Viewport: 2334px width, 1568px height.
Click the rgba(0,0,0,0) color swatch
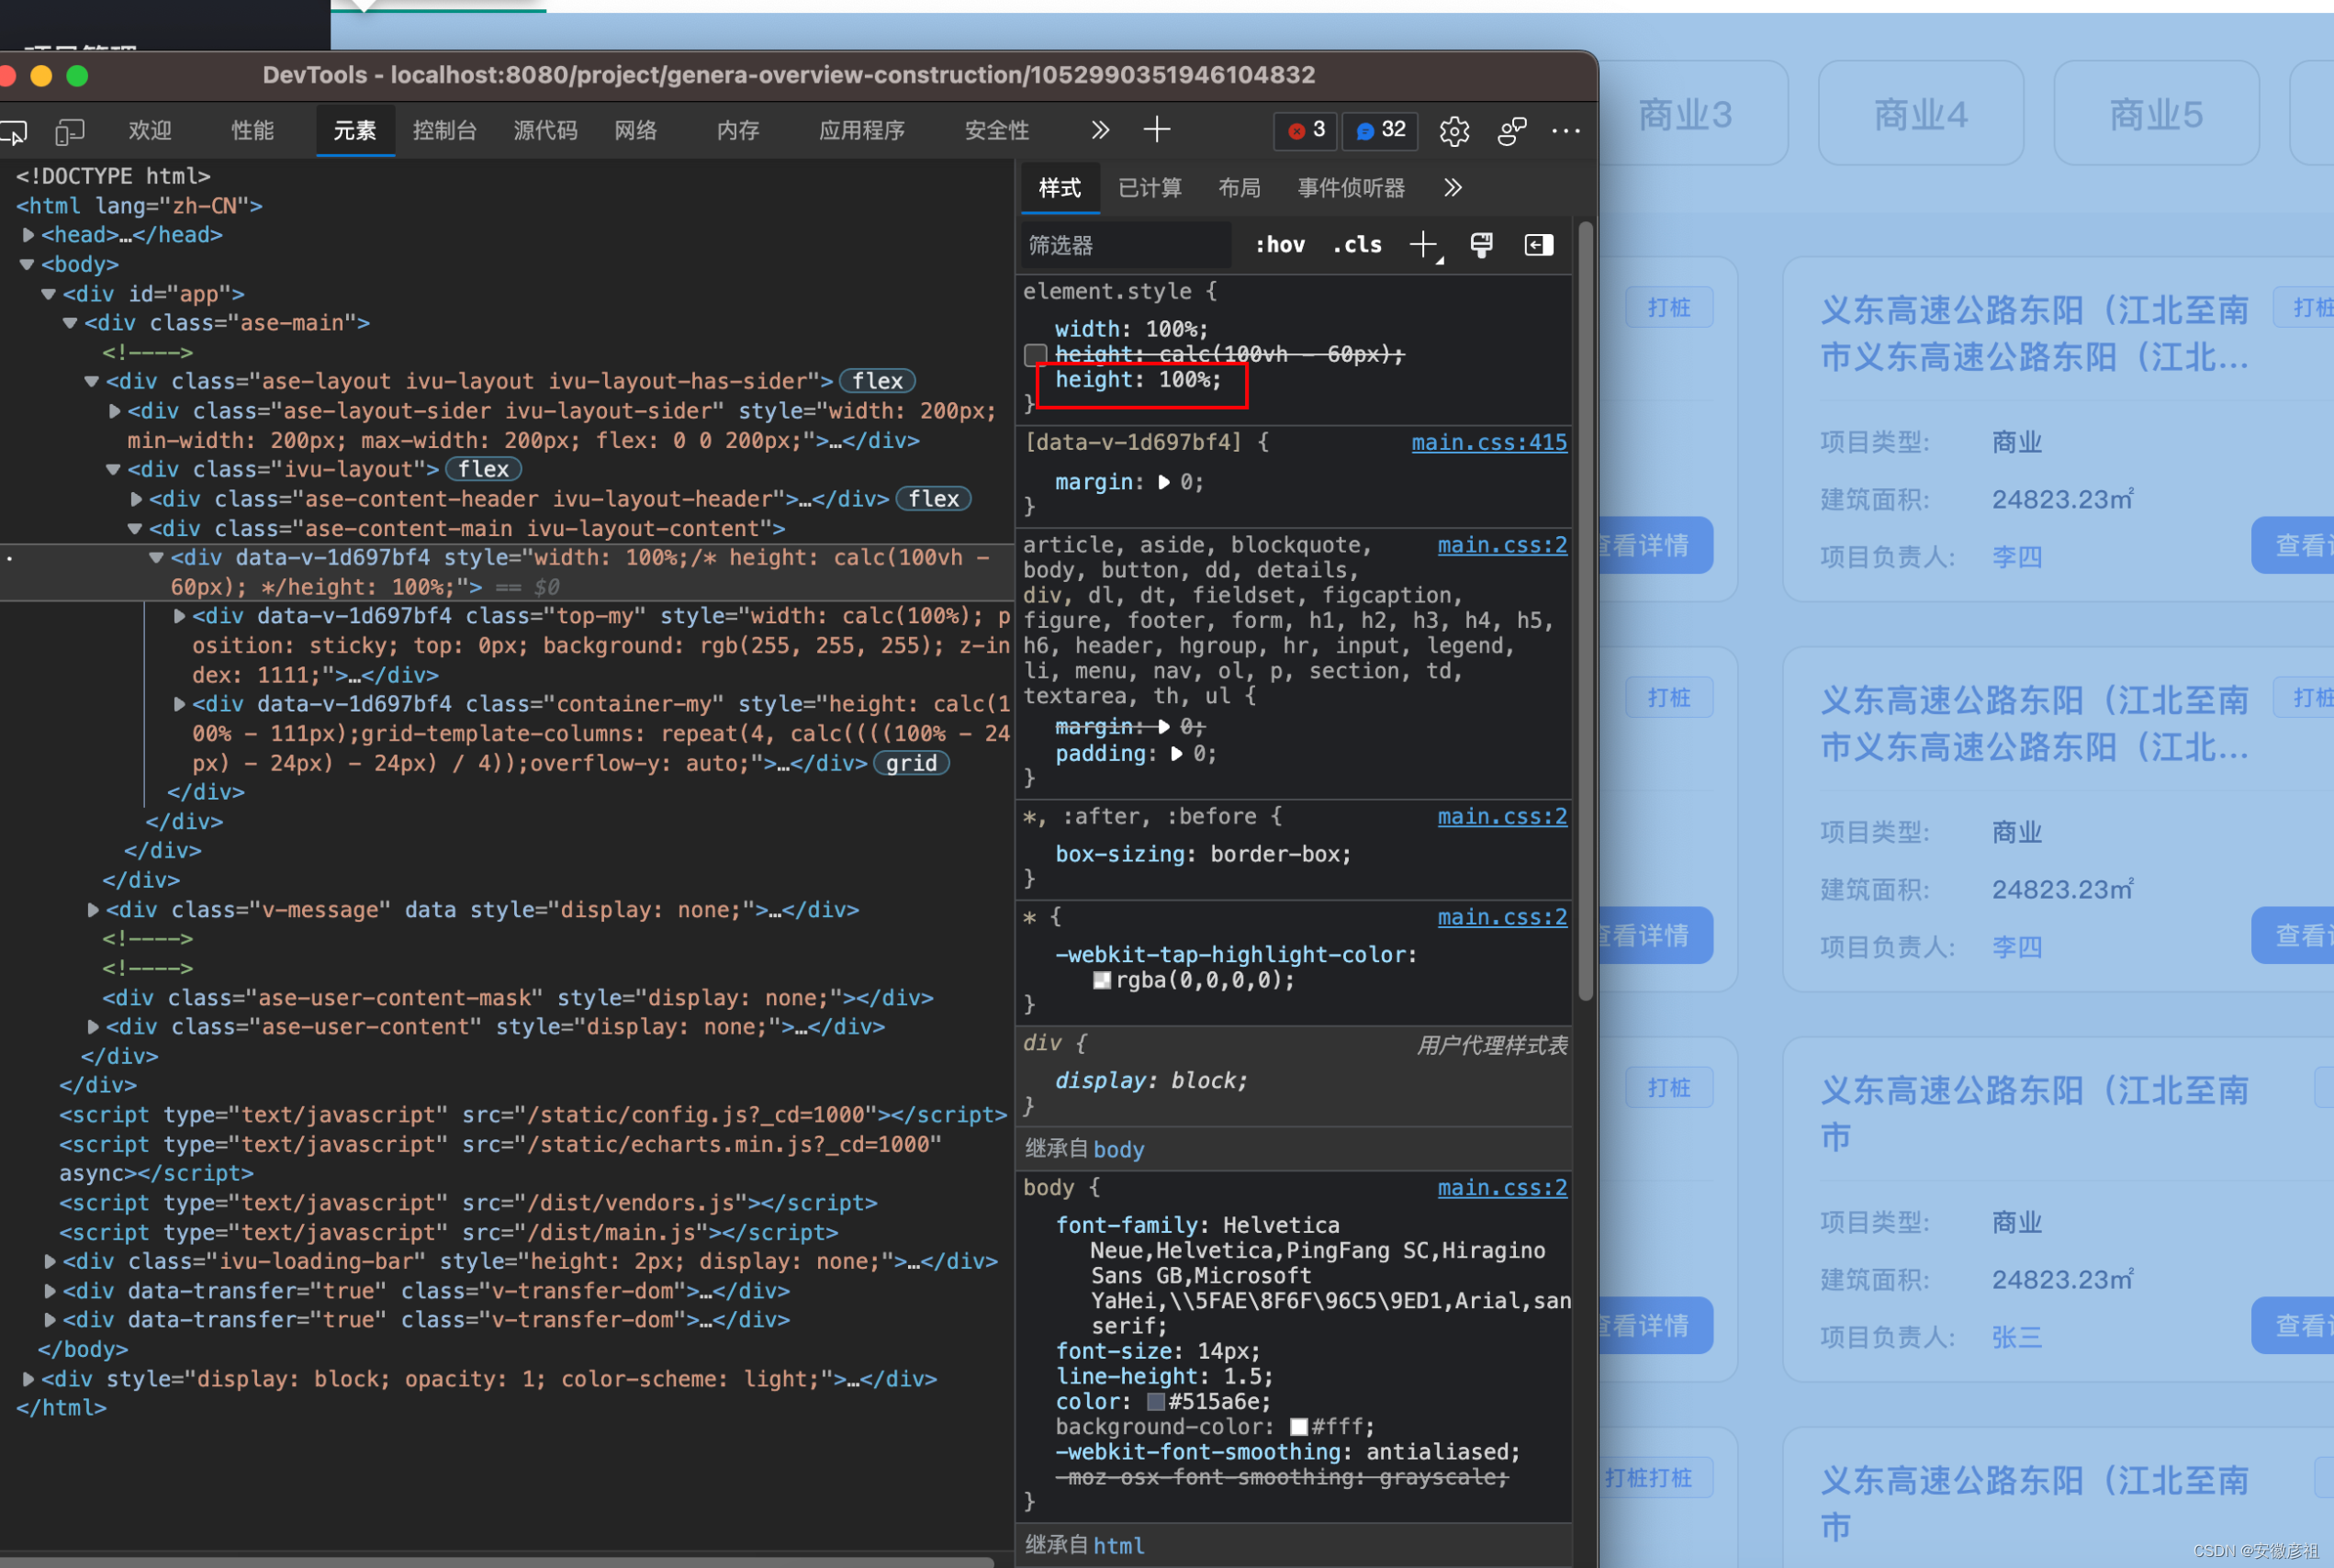1101,980
